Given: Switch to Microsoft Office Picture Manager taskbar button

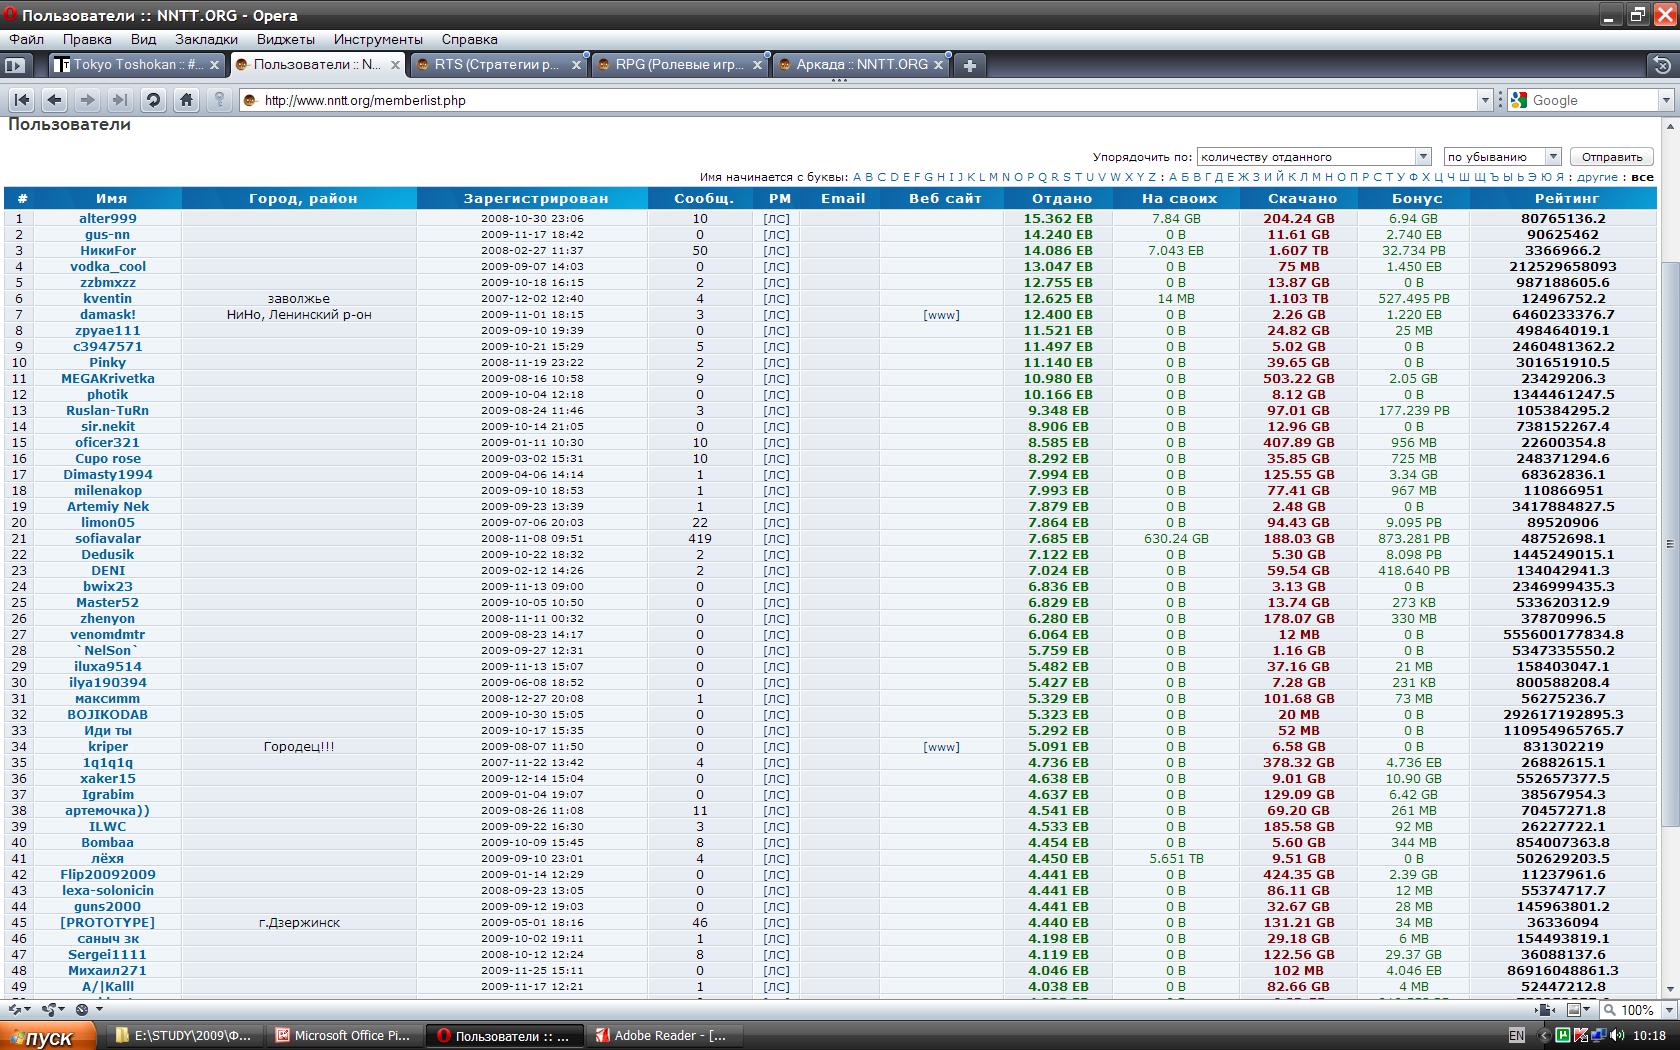Looking at the screenshot, I should click(x=345, y=1036).
